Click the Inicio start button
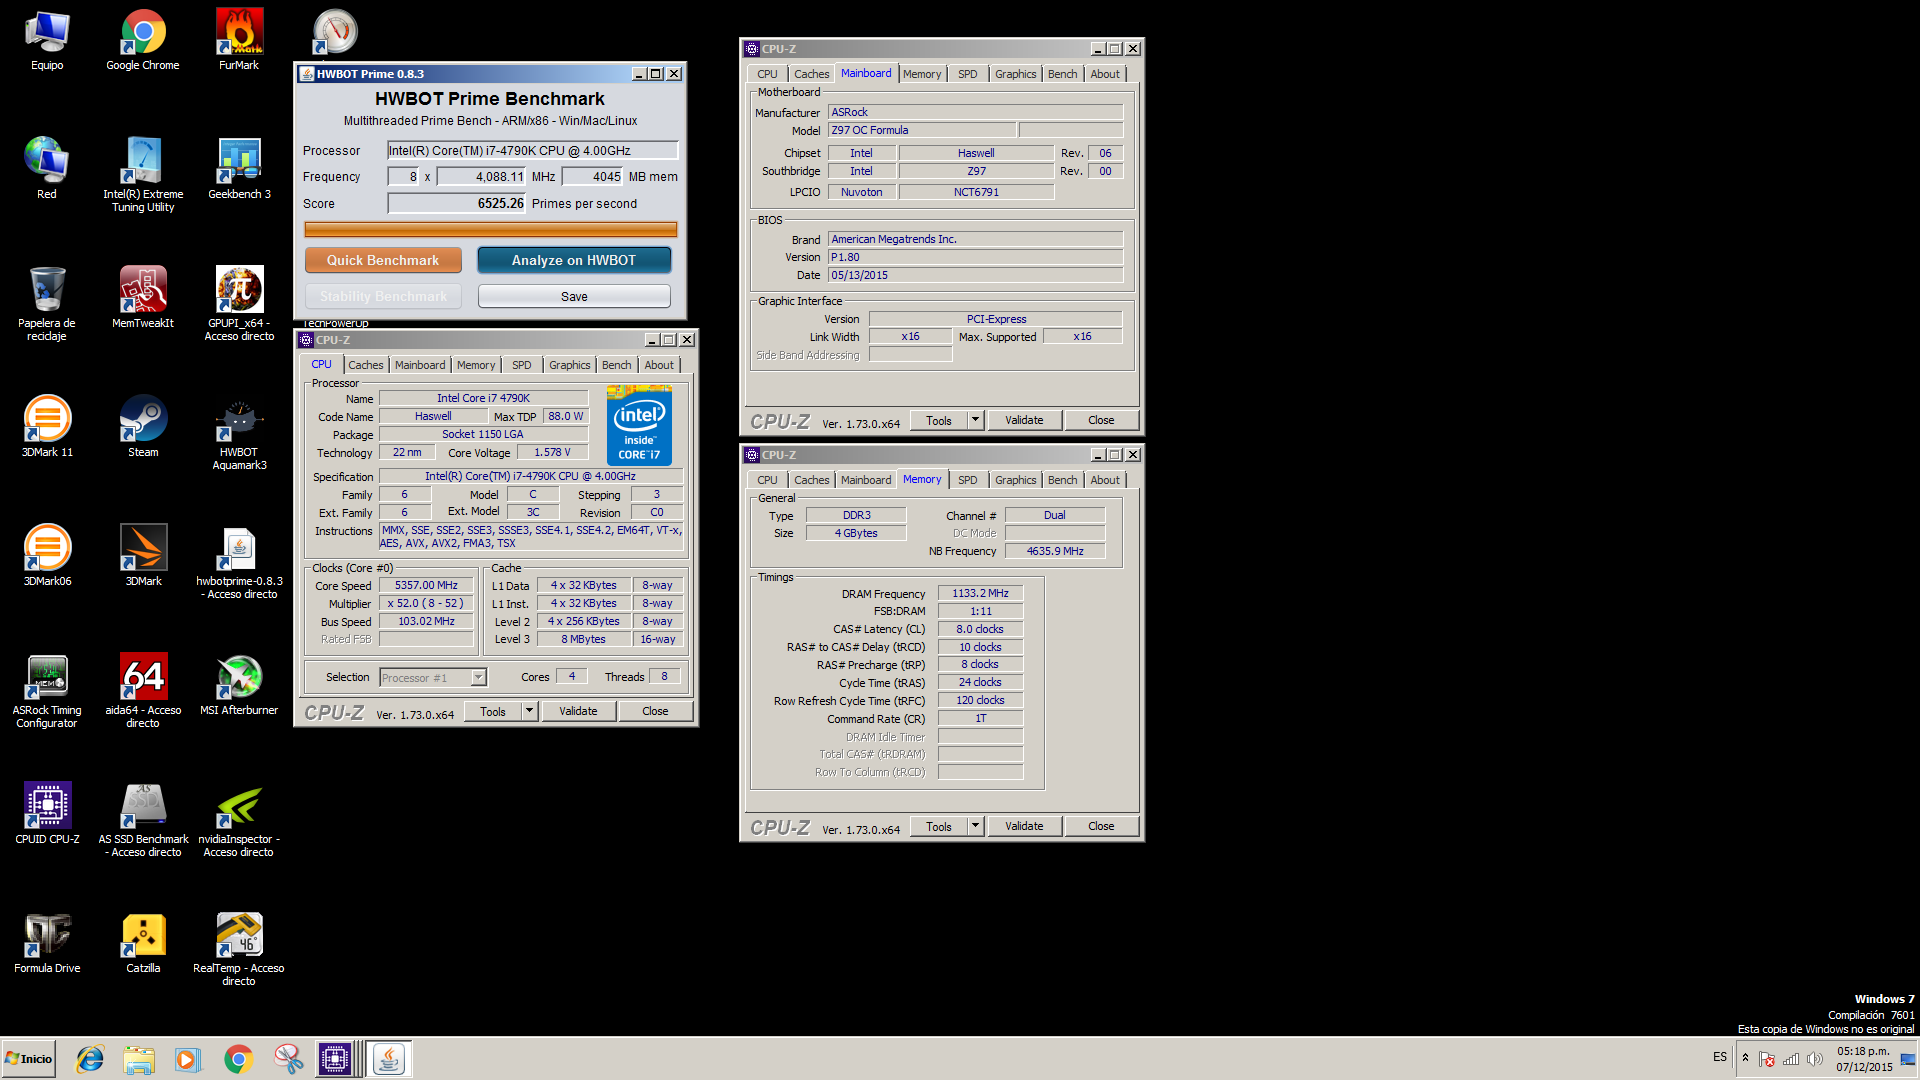1920x1080 pixels. [x=29, y=1059]
